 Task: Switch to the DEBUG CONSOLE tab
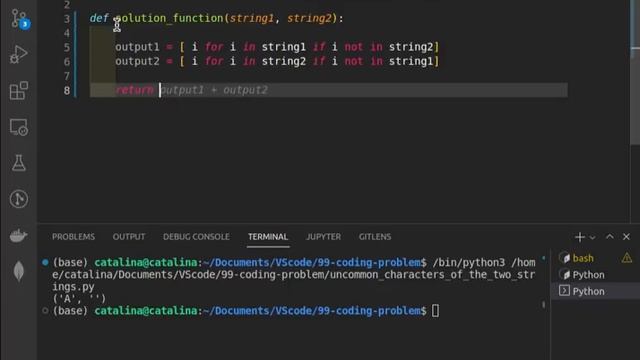[x=196, y=237]
